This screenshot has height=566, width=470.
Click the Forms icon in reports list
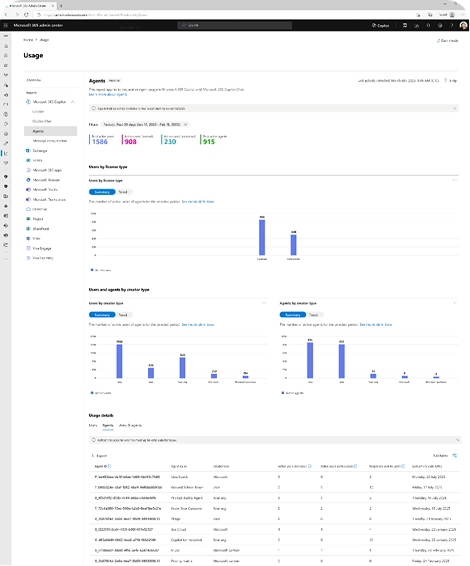coord(28,160)
